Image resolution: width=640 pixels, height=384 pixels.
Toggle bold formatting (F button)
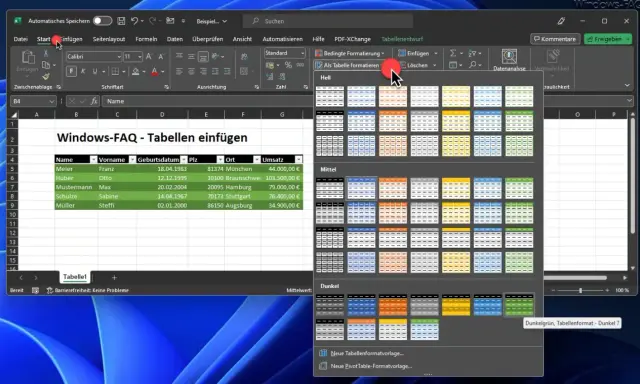coord(71,71)
